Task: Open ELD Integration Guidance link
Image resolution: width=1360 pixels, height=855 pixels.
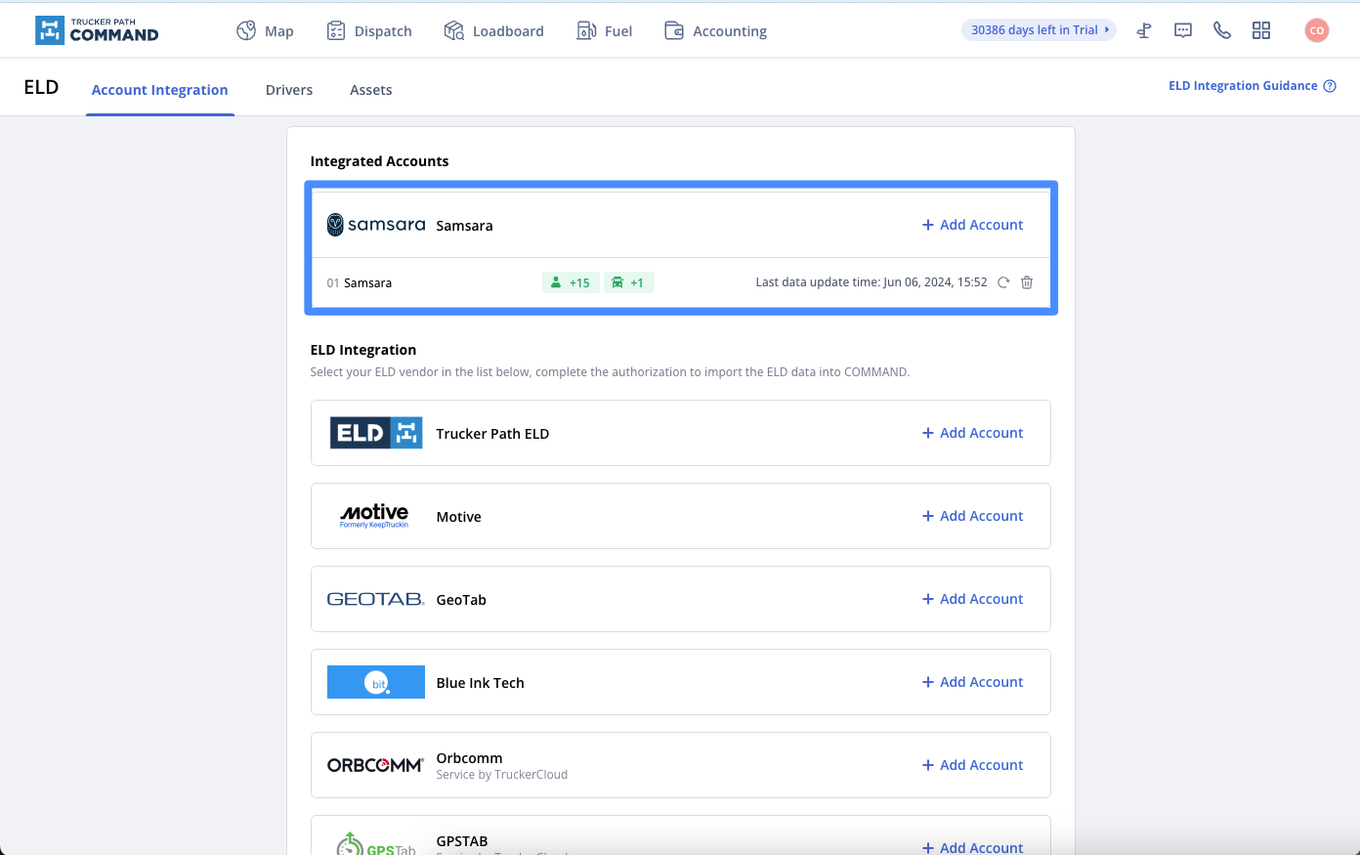Action: click(x=1251, y=86)
